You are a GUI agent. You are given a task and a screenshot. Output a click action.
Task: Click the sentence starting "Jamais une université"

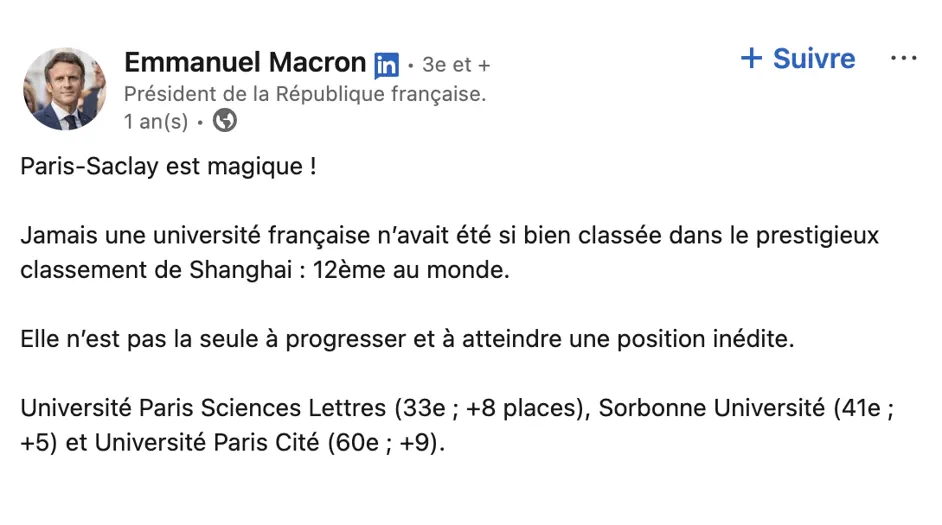449,236
